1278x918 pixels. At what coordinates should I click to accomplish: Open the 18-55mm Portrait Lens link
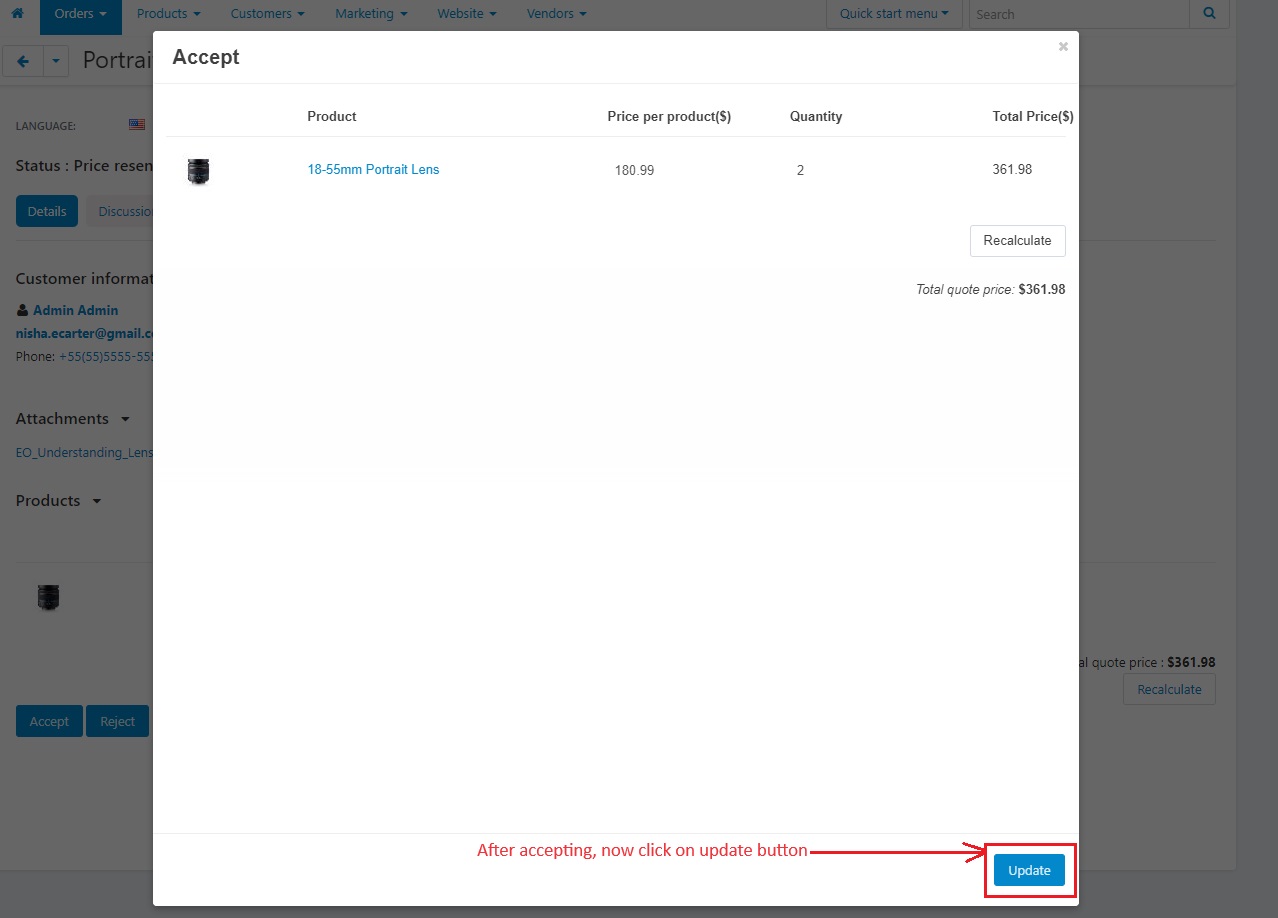(373, 169)
